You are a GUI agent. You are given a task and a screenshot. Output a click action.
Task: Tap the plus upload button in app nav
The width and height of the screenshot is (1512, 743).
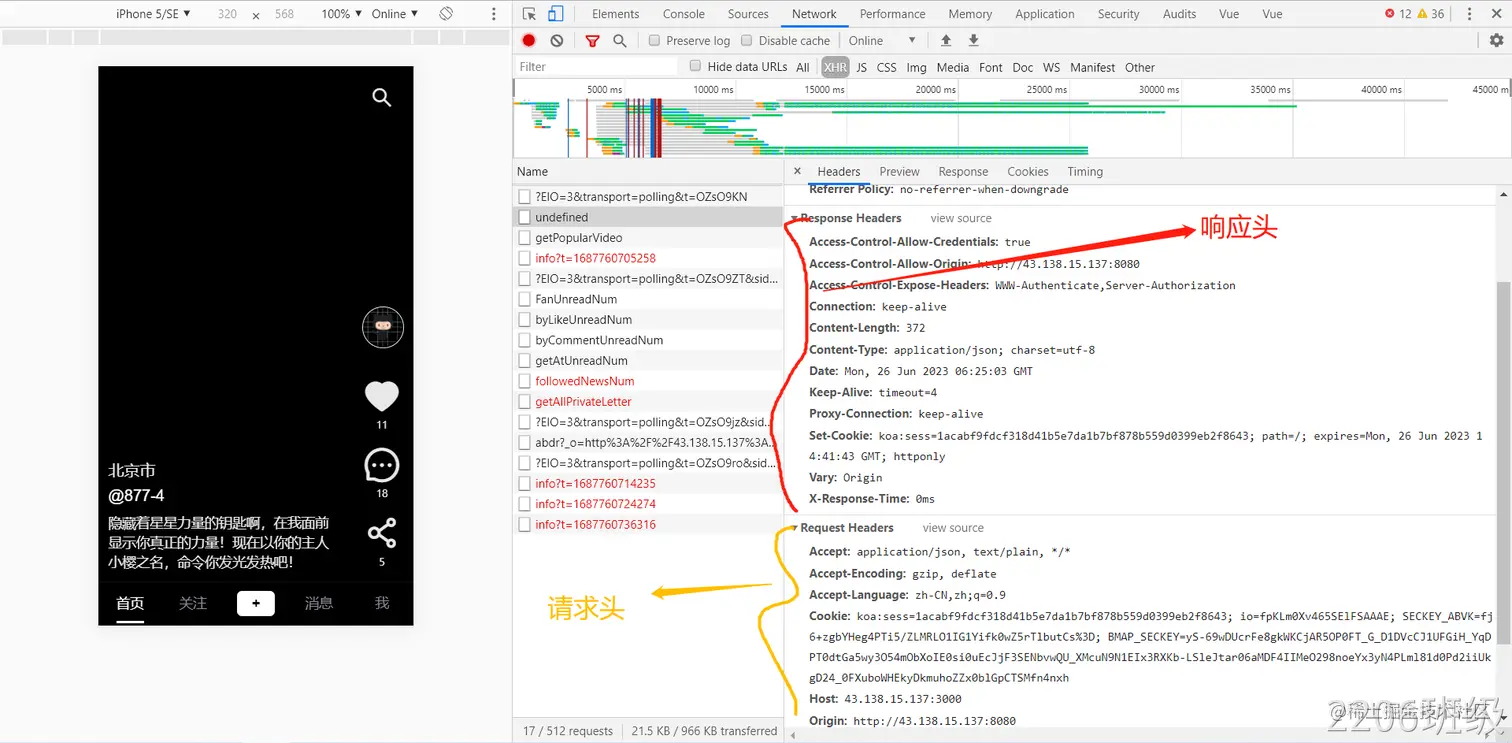[256, 603]
